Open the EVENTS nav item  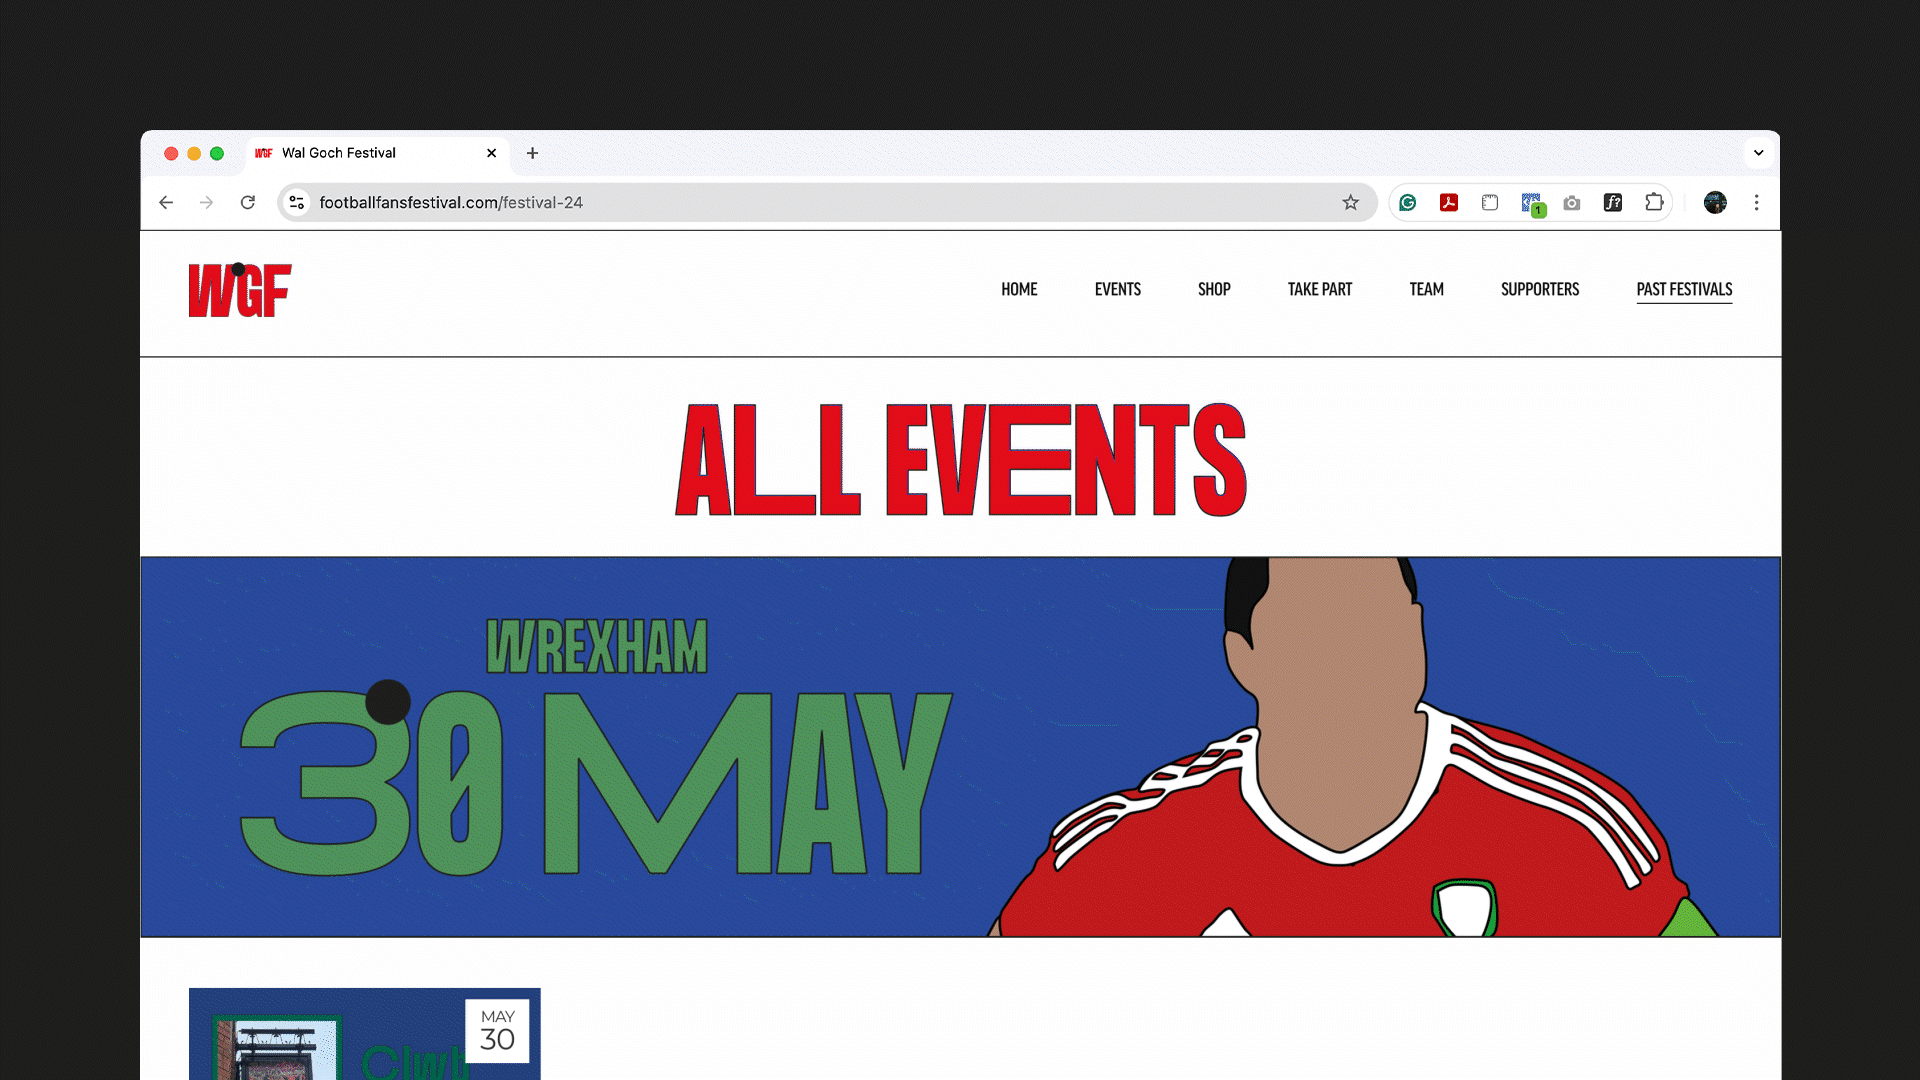tap(1118, 289)
